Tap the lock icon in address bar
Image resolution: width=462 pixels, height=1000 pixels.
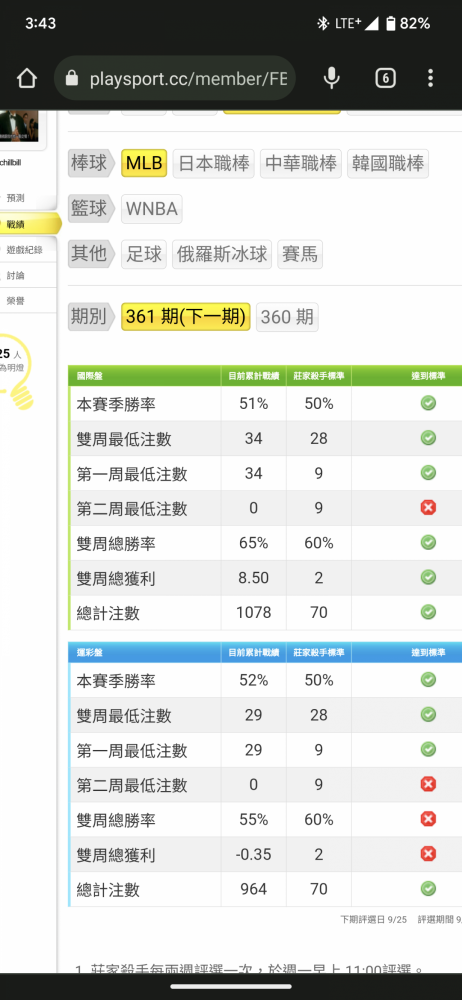click(72, 78)
